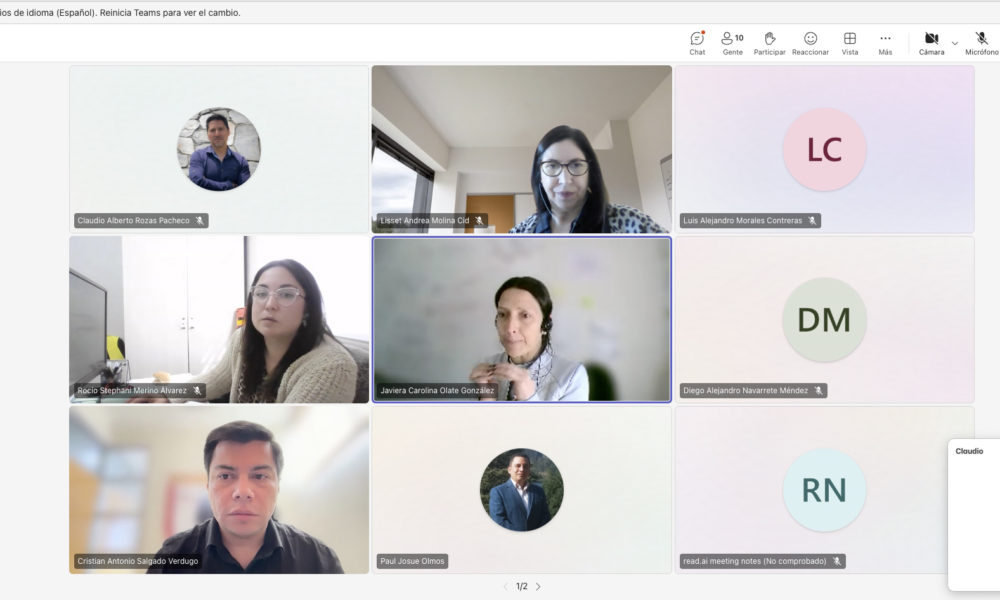Click Paul Josue Olmos profile picture

tap(521, 490)
